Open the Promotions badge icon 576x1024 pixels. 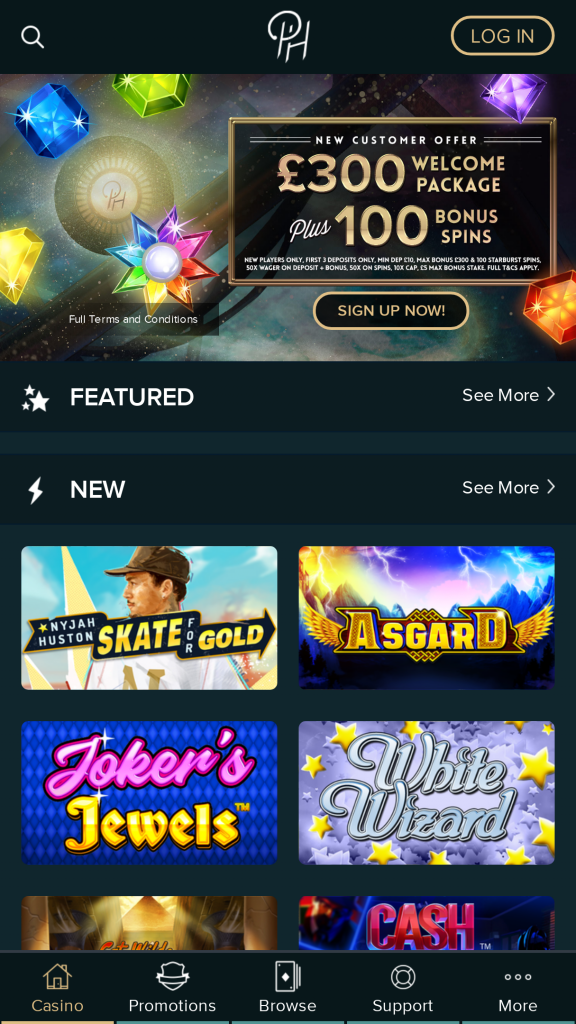(x=172, y=976)
